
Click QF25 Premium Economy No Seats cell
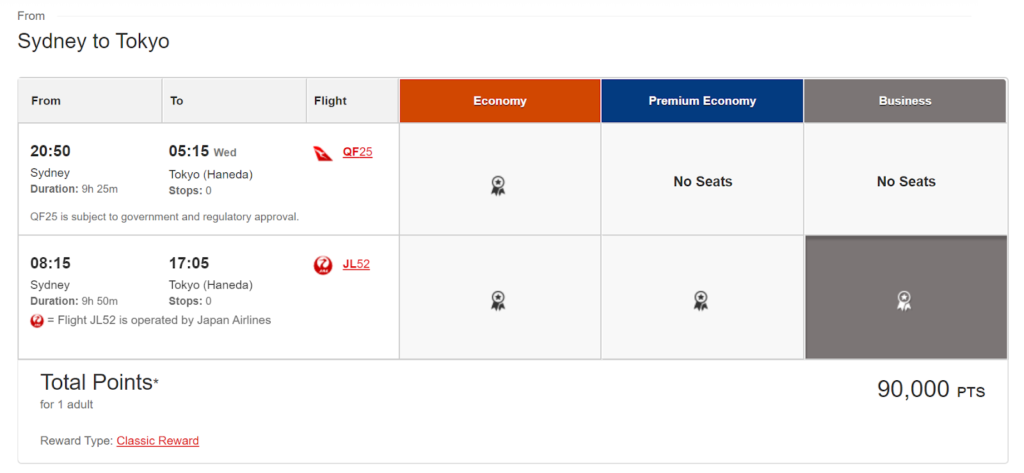[x=702, y=179]
